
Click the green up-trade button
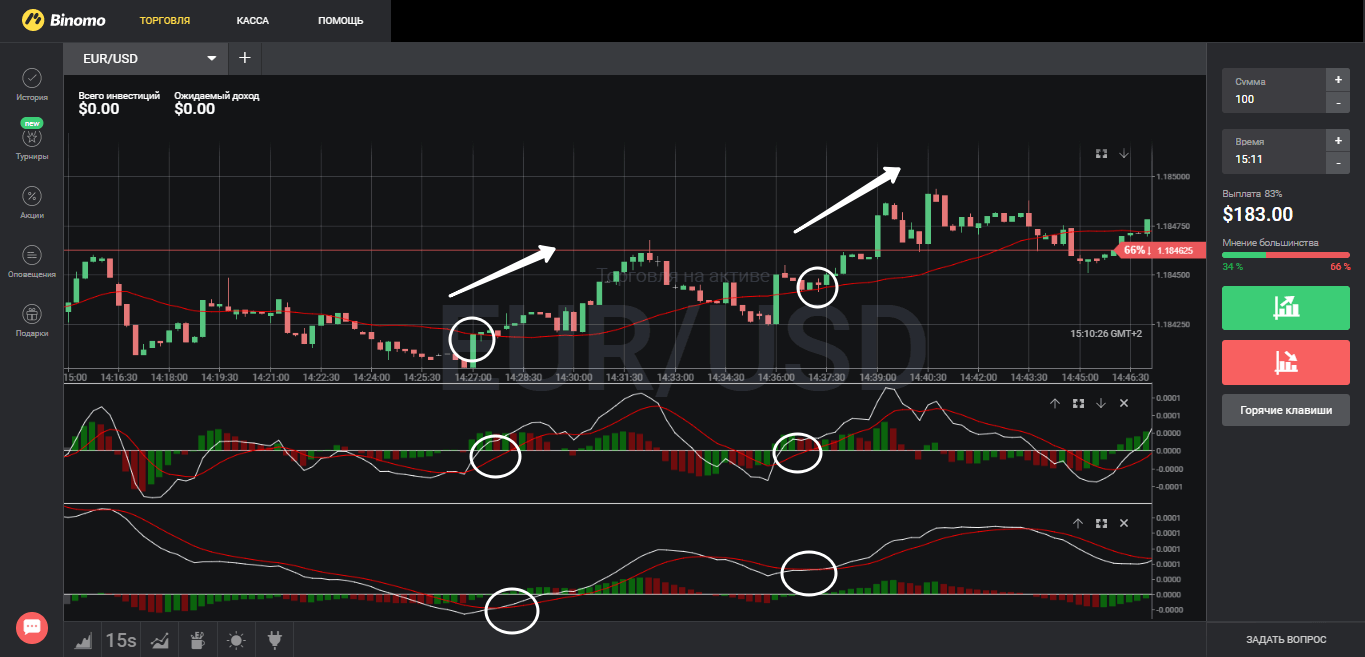pyautogui.click(x=1285, y=307)
